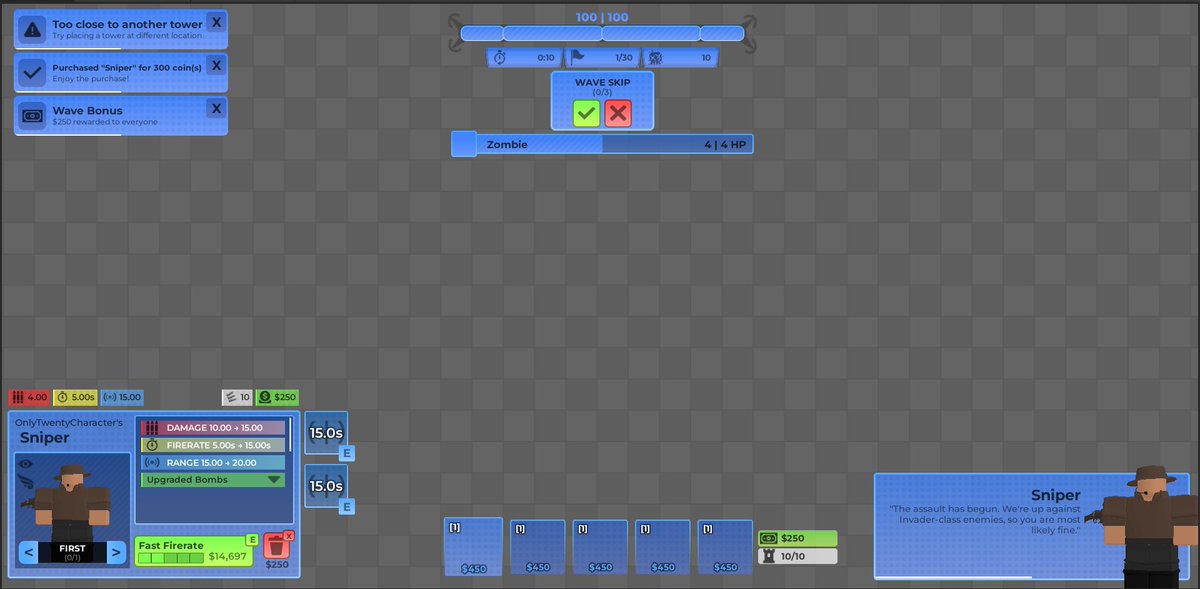Click the tower count 10/10 indicator

click(x=797, y=556)
